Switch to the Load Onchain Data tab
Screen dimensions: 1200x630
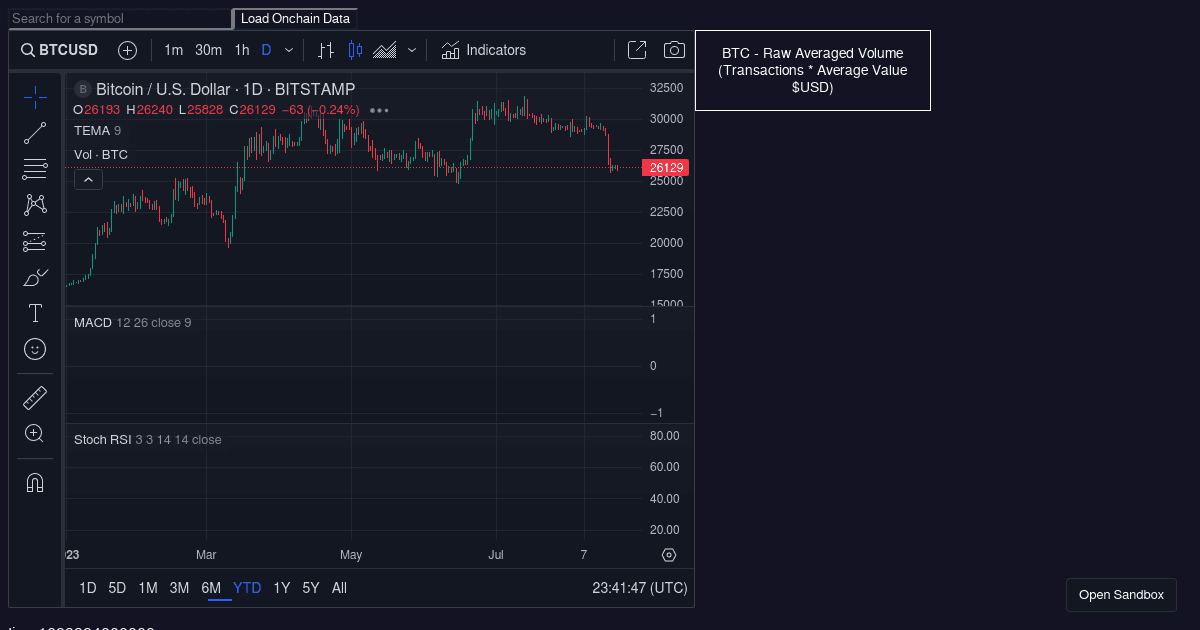coord(295,18)
